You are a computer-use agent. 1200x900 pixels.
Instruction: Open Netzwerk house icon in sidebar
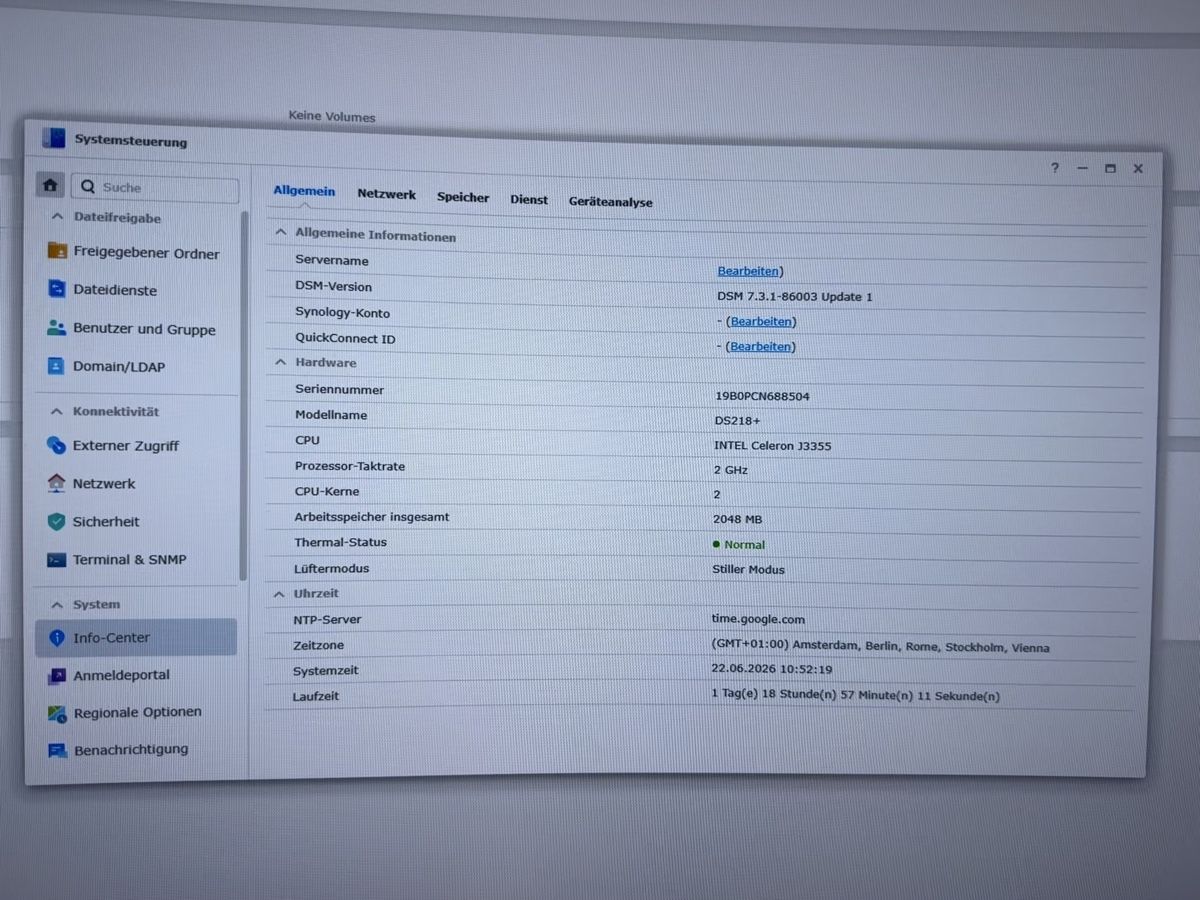click(x=56, y=483)
